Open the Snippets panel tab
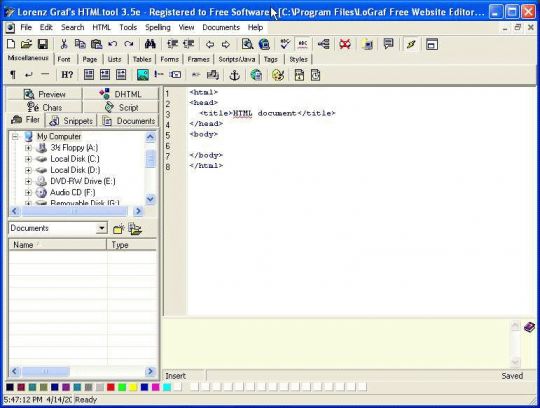Screen dimensions: 540x408 click(x=71, y=121)
